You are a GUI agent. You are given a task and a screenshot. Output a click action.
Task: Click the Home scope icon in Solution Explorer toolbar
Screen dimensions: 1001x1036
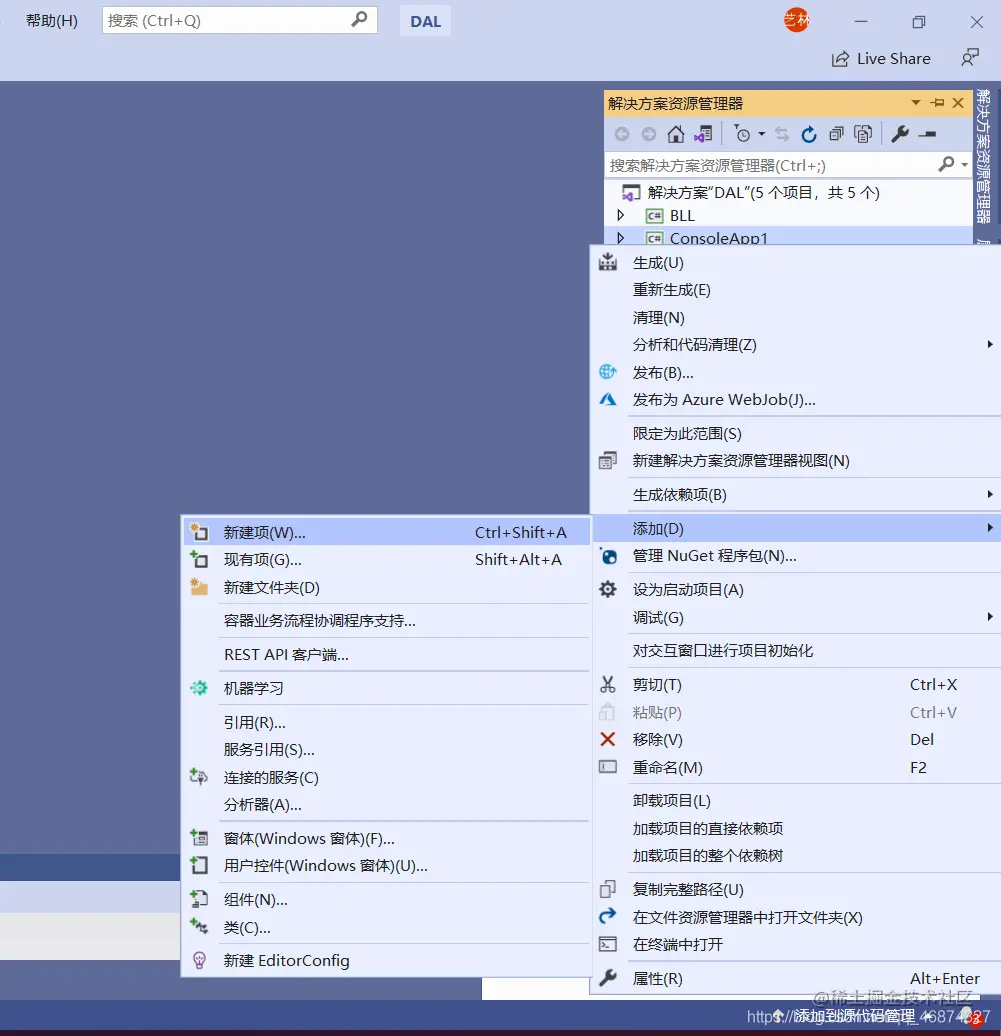676,134
